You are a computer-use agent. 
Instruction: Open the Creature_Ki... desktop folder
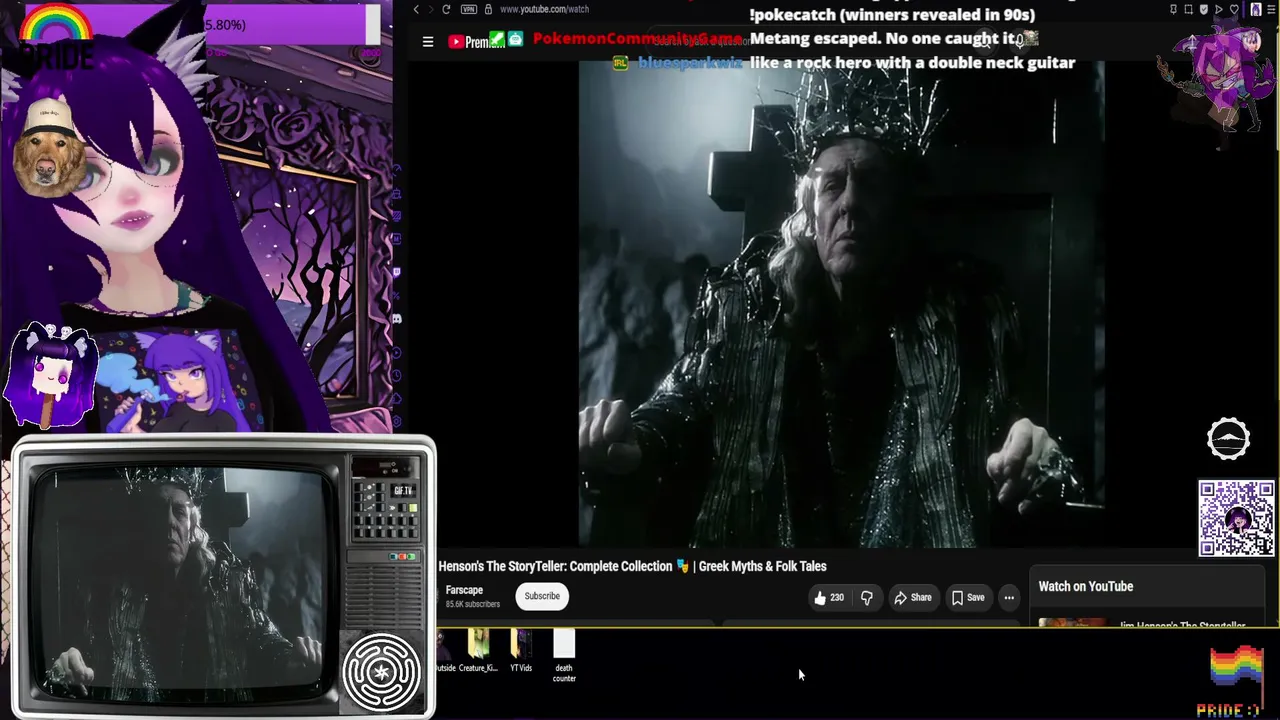478,651
